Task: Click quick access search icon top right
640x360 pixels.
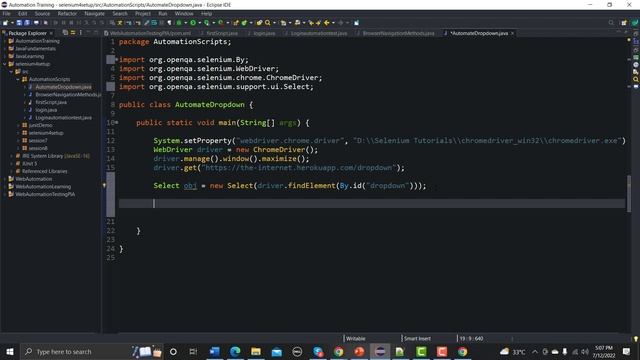Action: (611, 23)
